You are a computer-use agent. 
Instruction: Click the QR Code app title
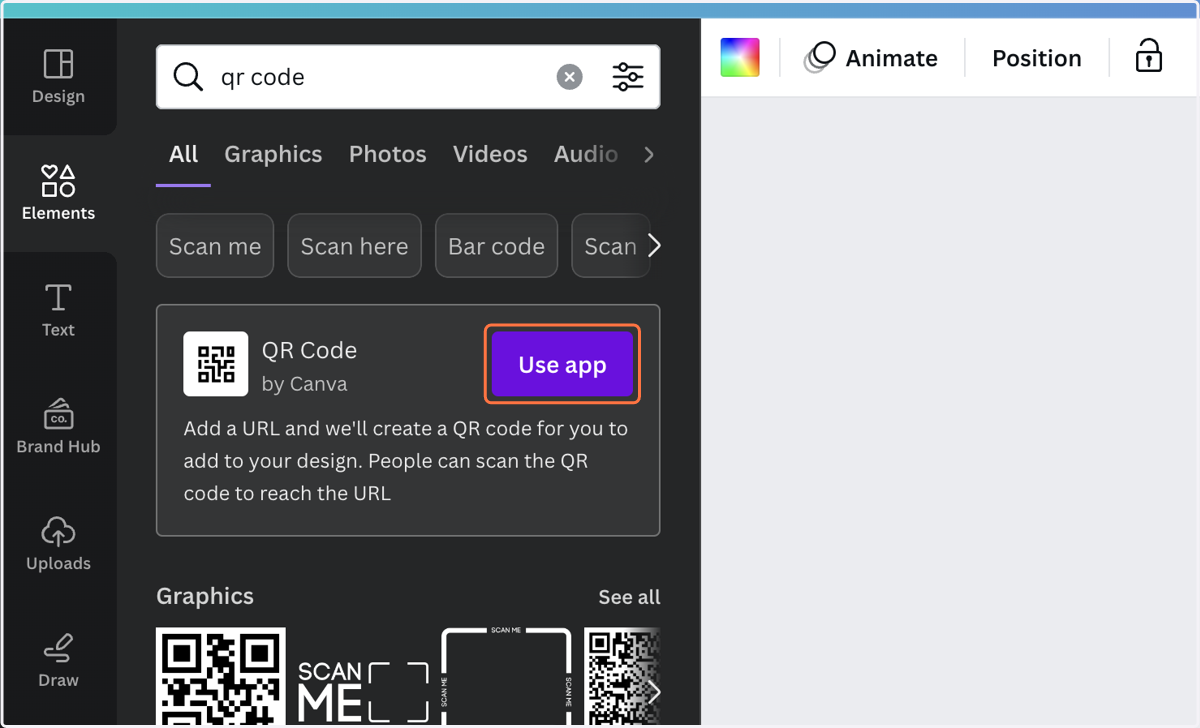pos(309,350)
